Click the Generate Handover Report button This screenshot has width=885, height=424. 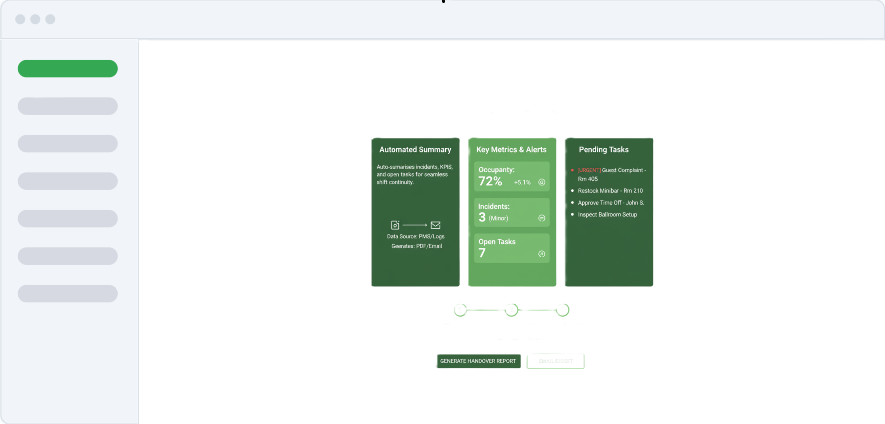click(478, 361)
